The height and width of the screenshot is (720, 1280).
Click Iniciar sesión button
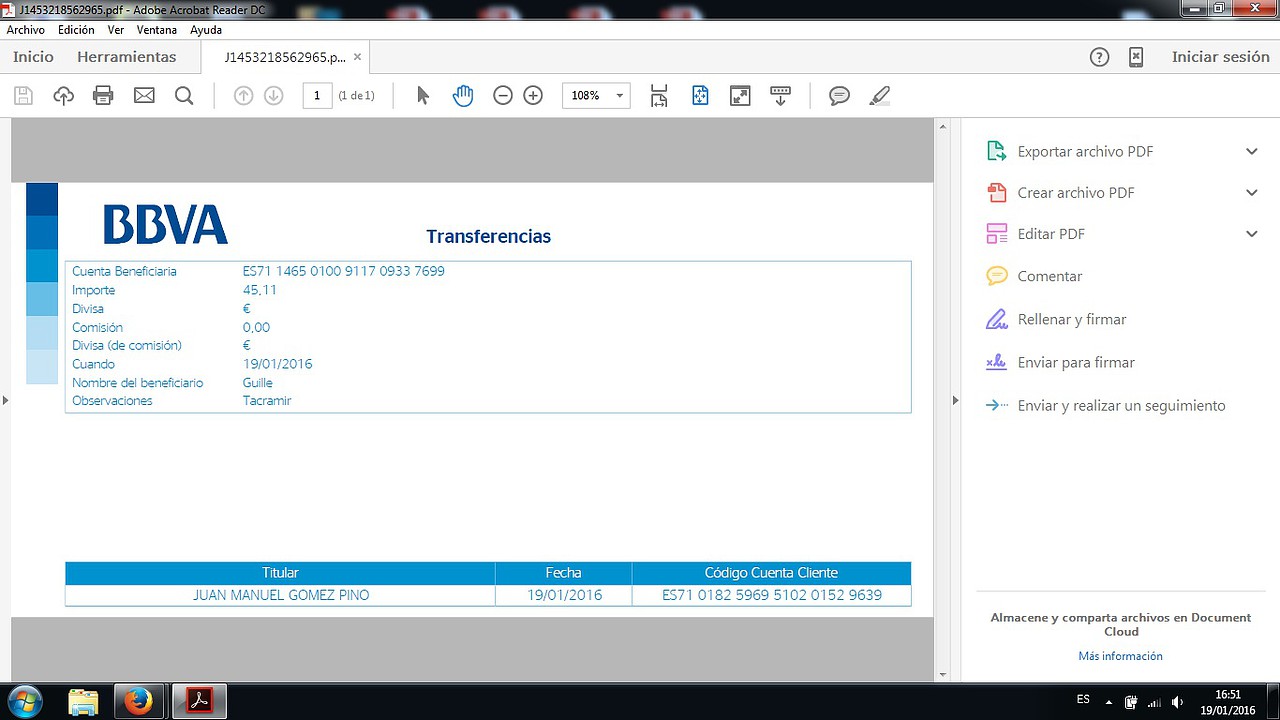pyautogui.click(x=1220, y=57)
